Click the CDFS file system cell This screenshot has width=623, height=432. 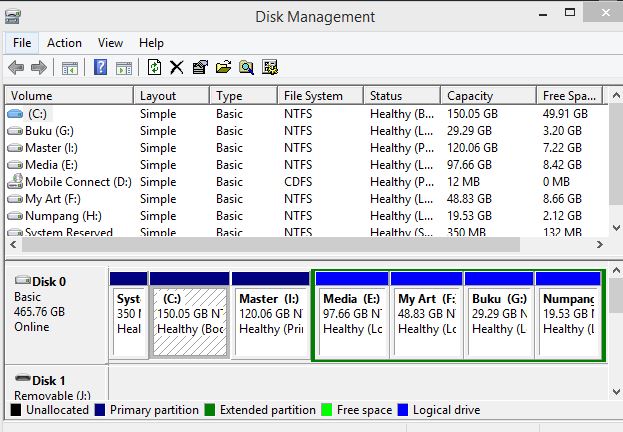[298, 182]
